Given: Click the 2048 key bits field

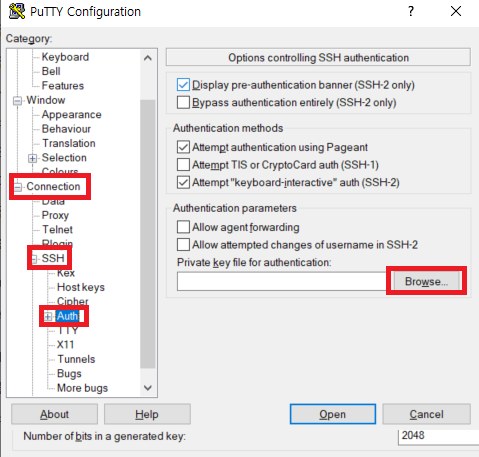Looking at the screenshot, I should click(438, 437).
